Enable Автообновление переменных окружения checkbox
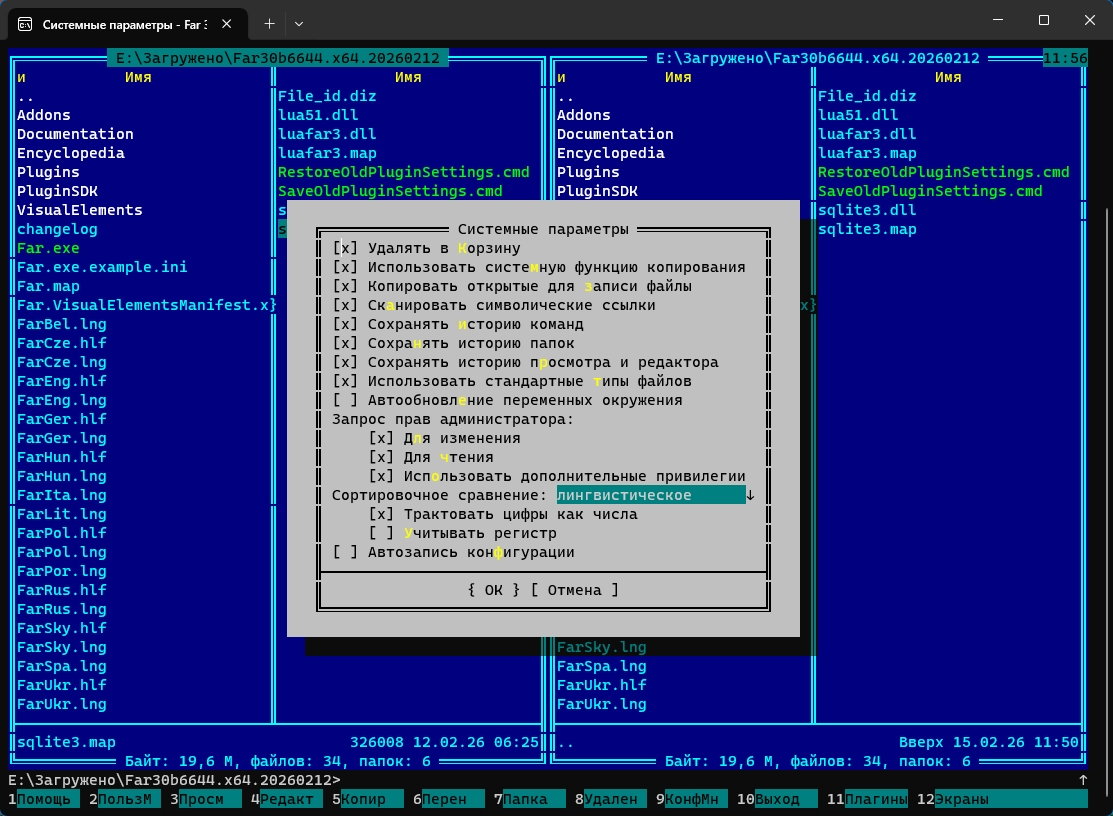This screenshot has width=1113, height=816. 344,401
